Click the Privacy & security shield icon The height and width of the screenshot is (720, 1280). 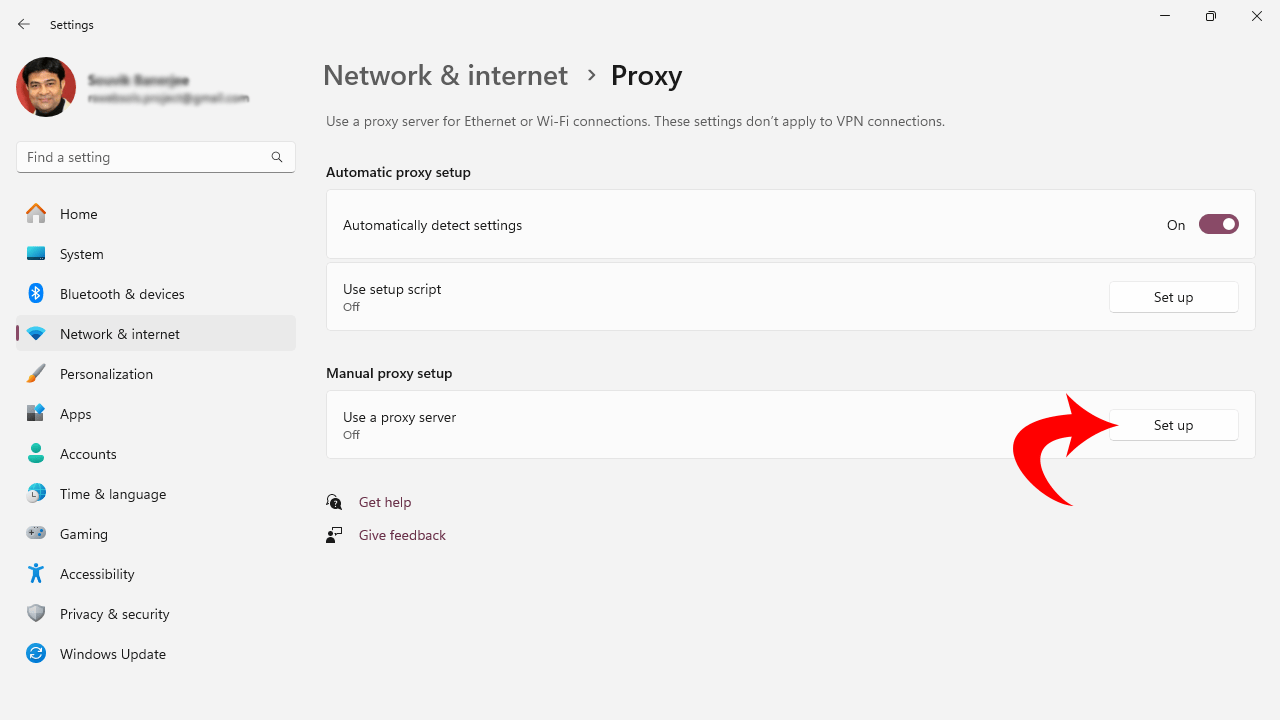(36, 614)
